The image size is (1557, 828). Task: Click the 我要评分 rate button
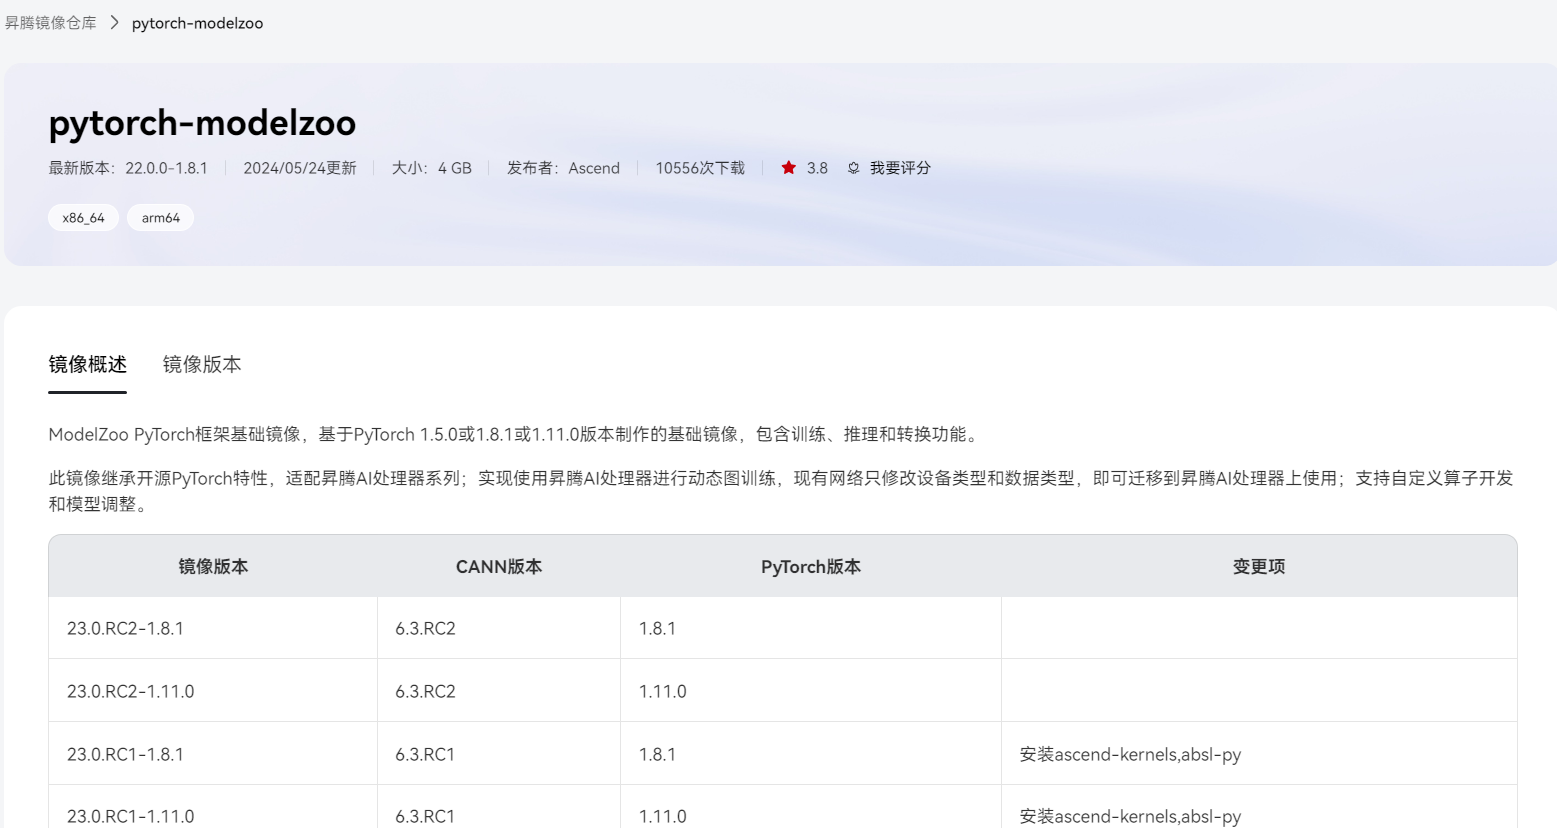point(899,168)
